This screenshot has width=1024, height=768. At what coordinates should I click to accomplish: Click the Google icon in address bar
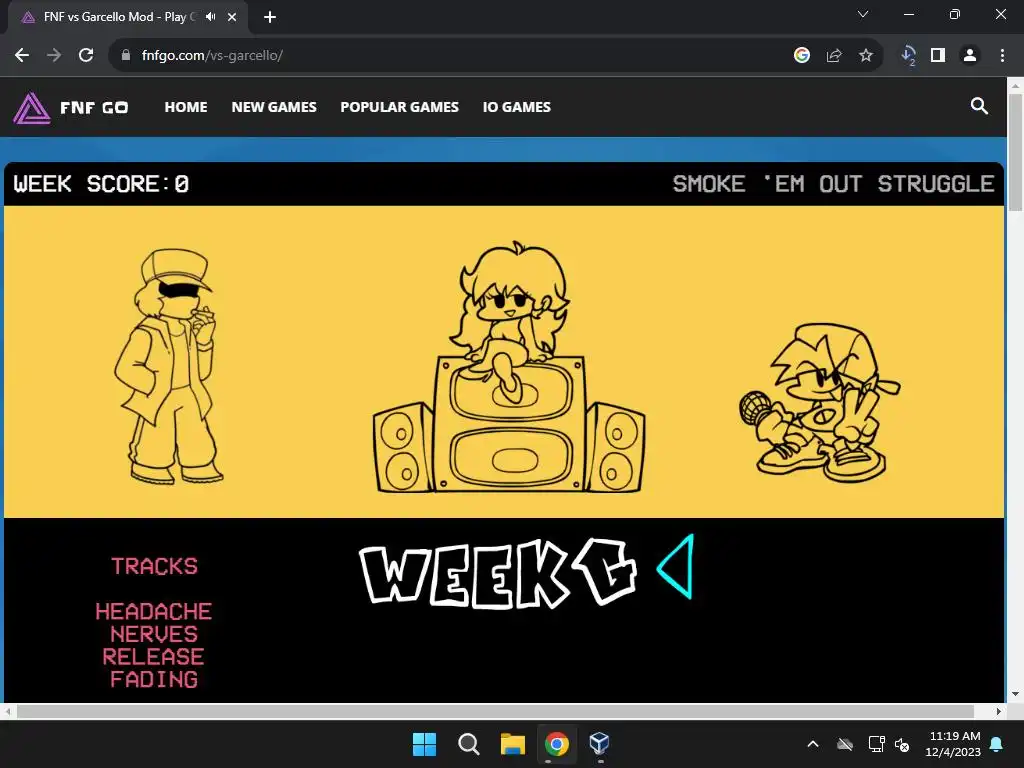tap(802, 56)
